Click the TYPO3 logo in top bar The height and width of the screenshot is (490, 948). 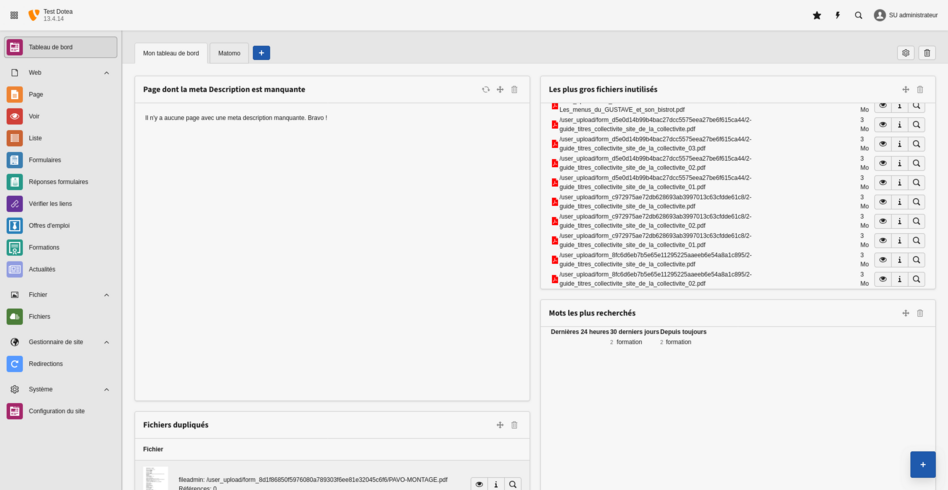(34, 15)
